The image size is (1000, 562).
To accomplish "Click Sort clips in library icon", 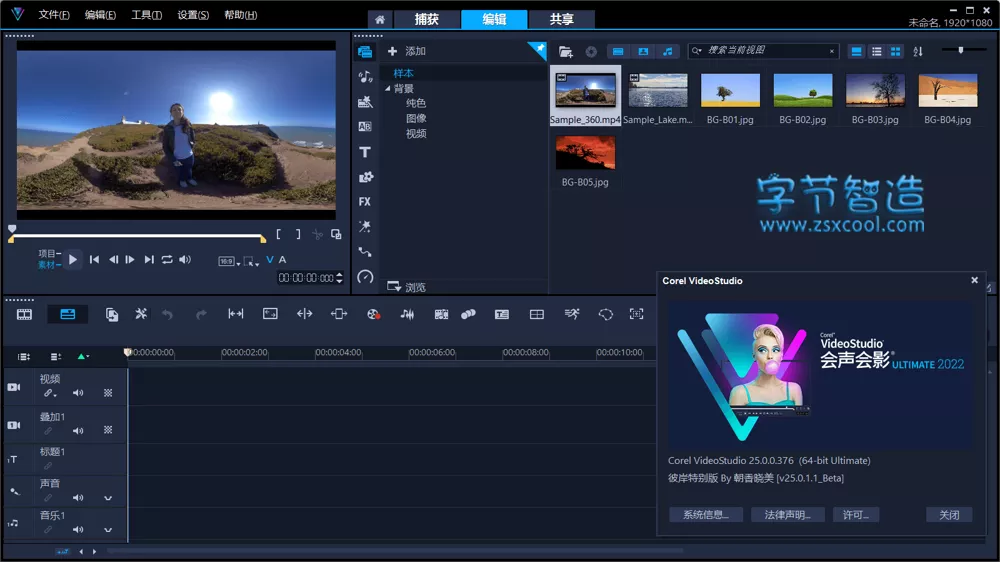I will point(918,52).
